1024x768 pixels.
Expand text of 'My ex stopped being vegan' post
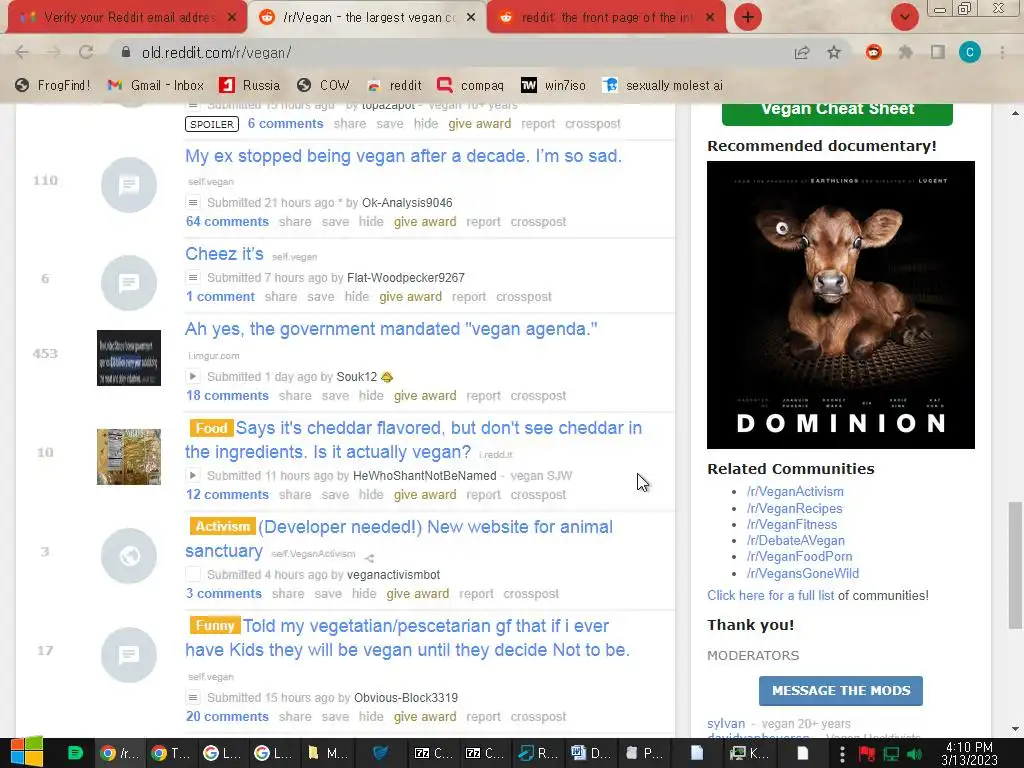tap(193, 202)
